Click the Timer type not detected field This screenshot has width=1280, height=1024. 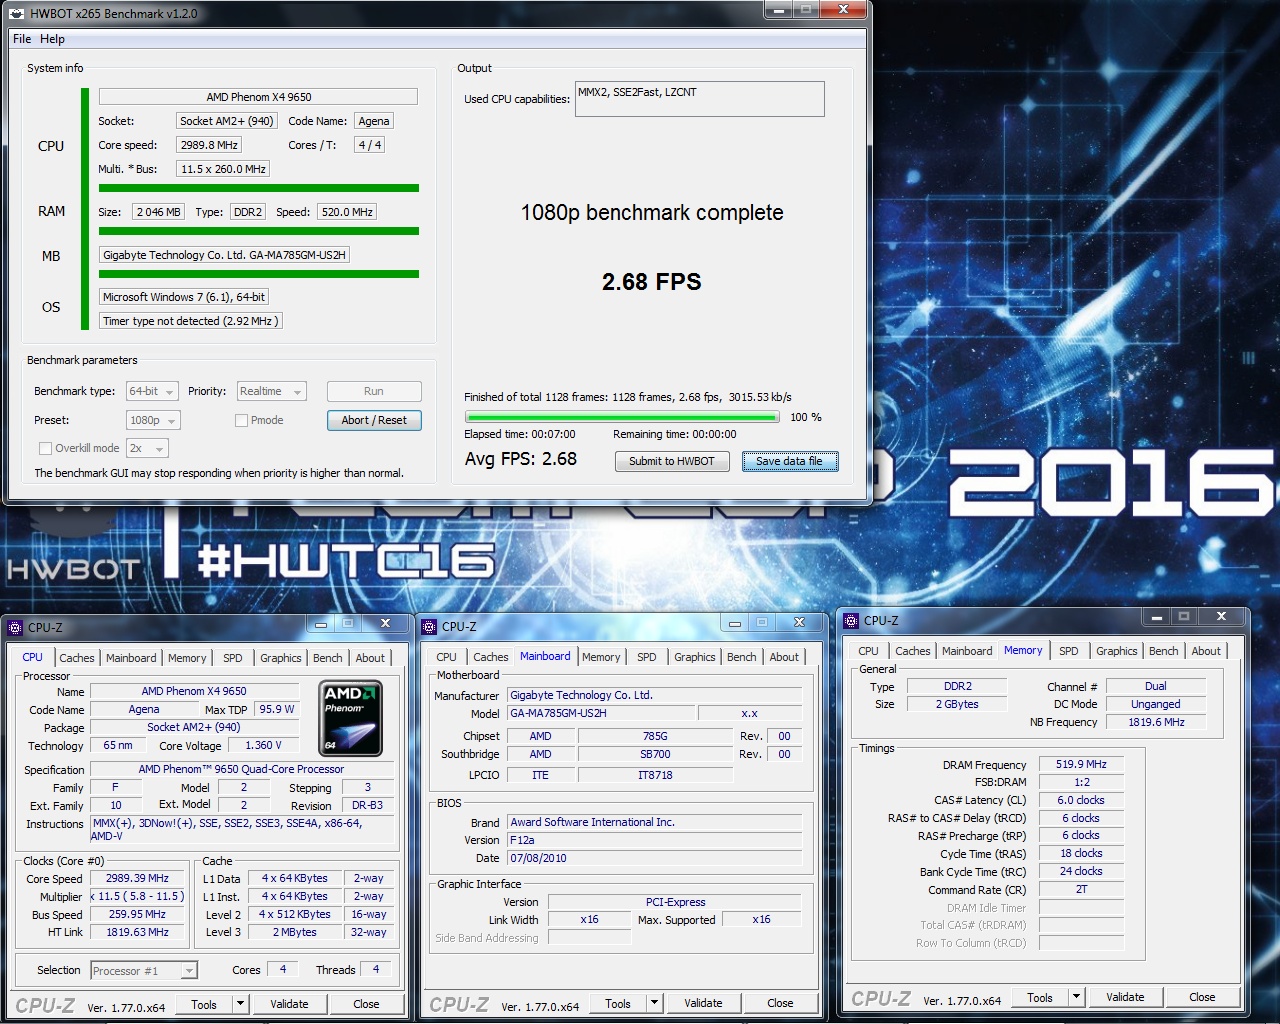pos(190,321)
